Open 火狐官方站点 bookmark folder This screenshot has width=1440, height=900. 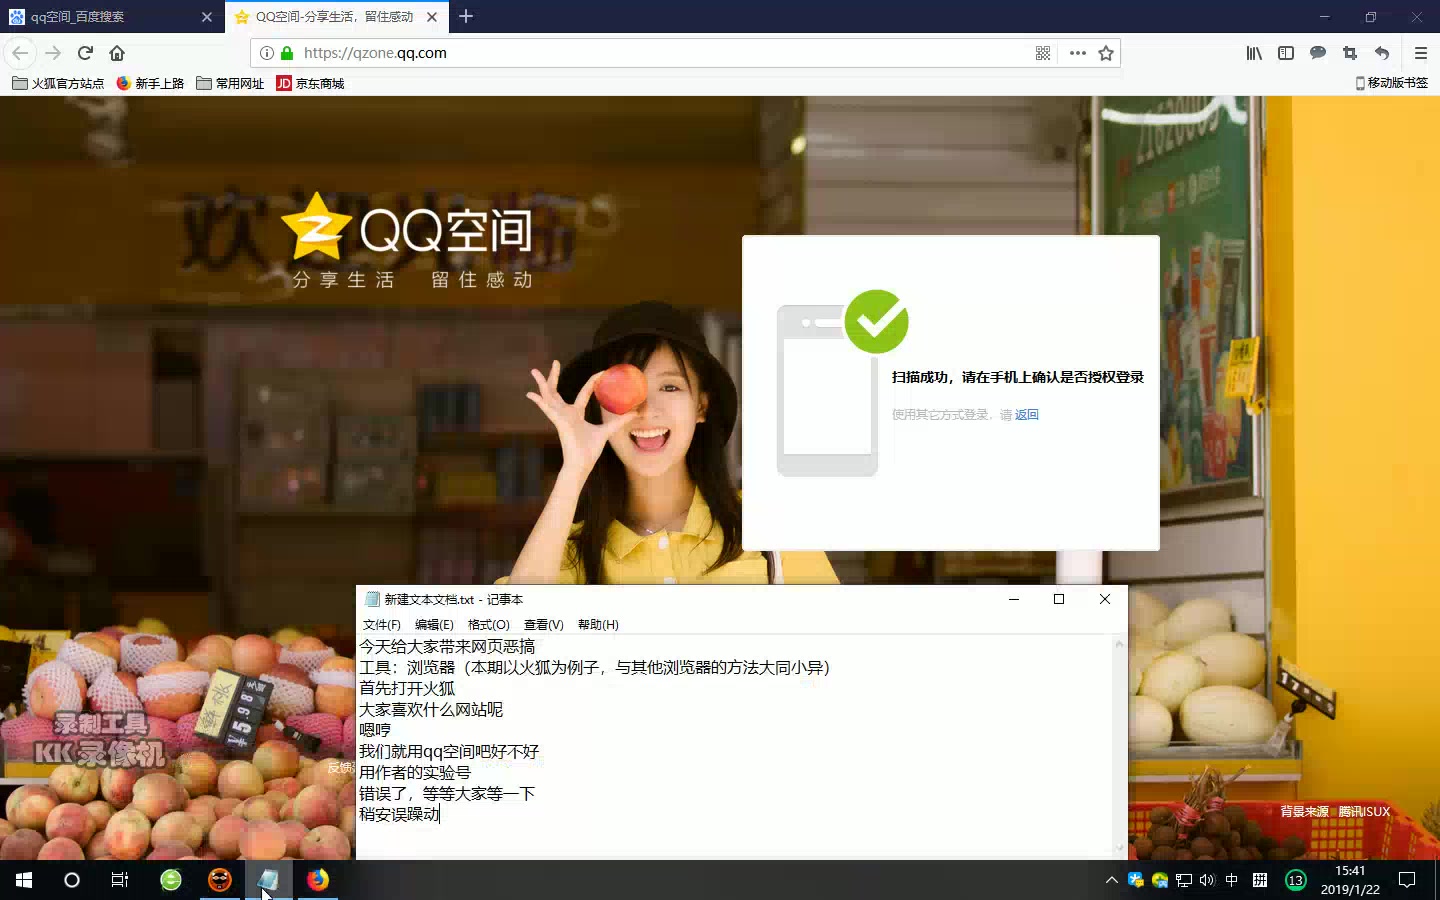tap(58, 83)
